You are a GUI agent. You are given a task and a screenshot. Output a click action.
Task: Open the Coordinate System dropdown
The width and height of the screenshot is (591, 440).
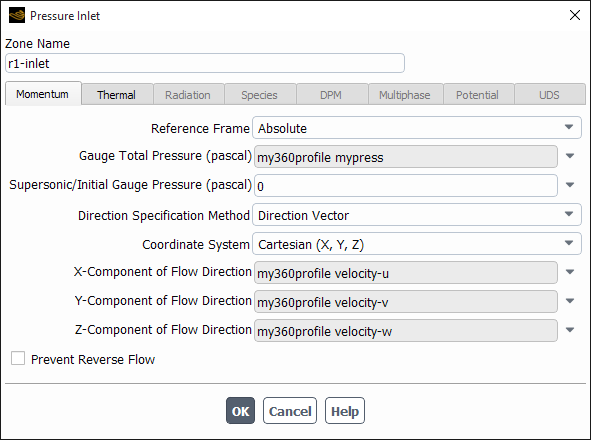tap(417, 244)
